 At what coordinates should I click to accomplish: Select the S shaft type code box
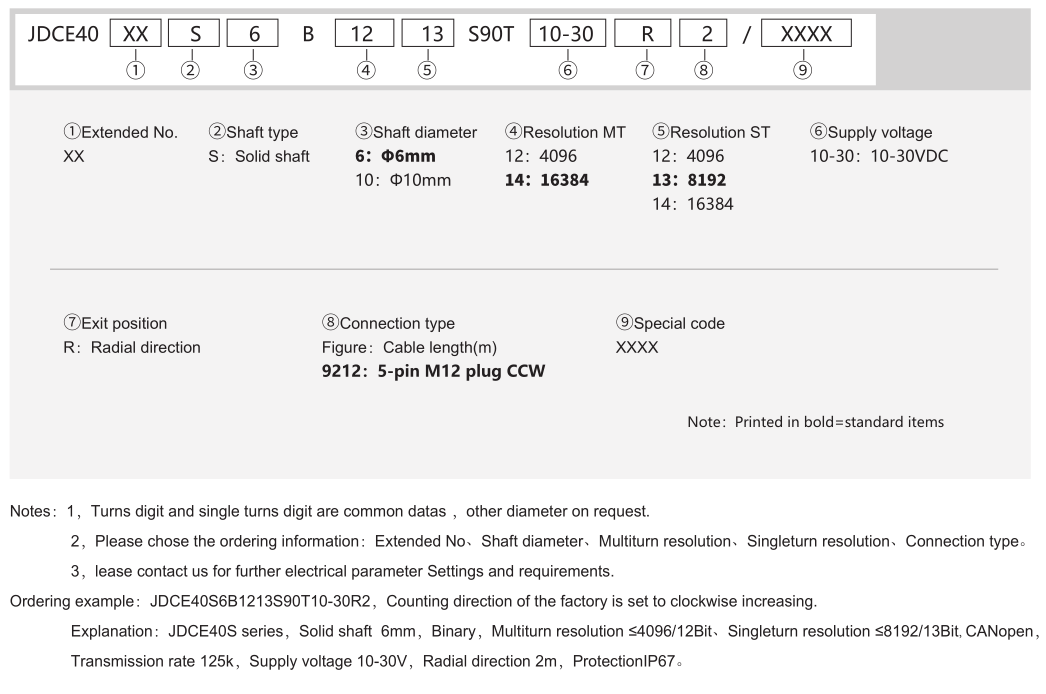pyautogui.click(x=194, y=34)
